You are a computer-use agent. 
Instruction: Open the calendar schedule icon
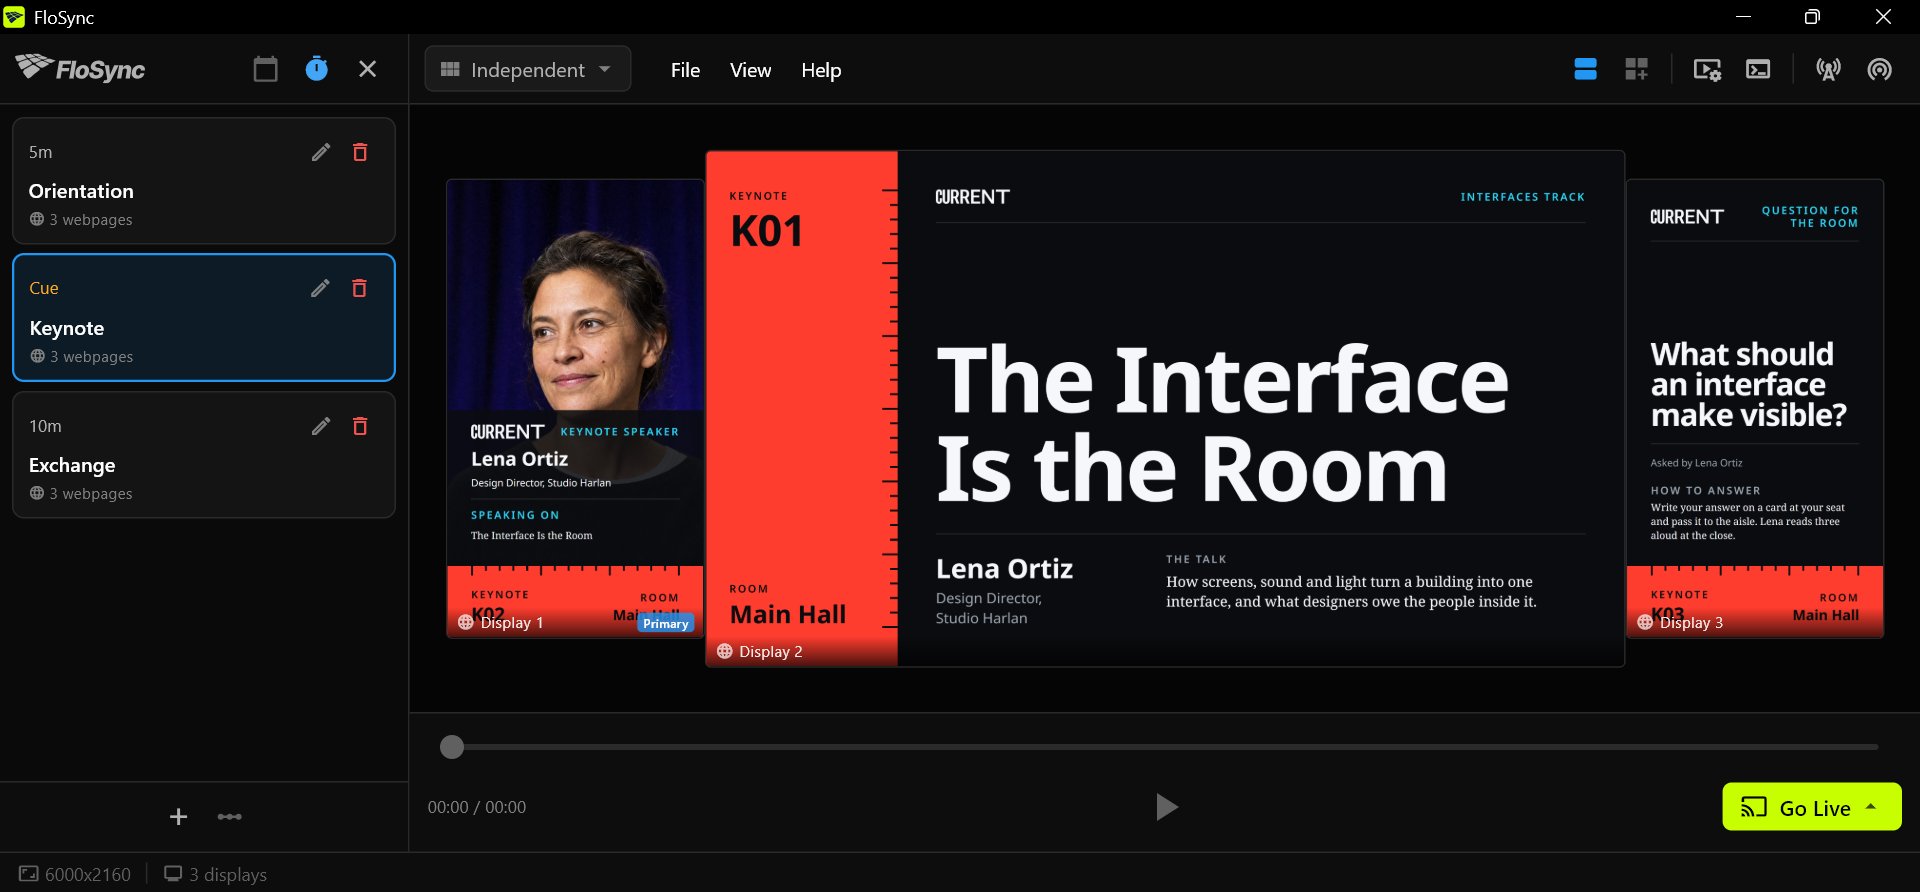265,69
